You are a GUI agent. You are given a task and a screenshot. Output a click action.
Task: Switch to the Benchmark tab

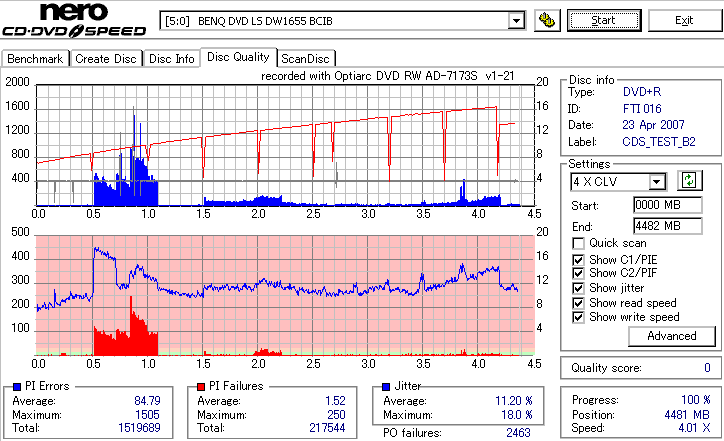tap(35, 59)
